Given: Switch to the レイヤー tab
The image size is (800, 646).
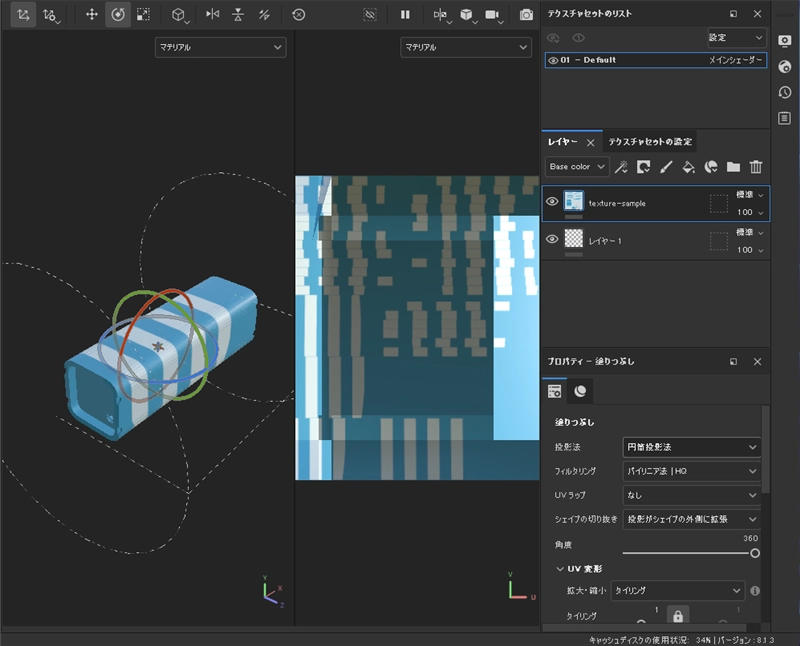Looking at the screenshot, I should point(563,142).
